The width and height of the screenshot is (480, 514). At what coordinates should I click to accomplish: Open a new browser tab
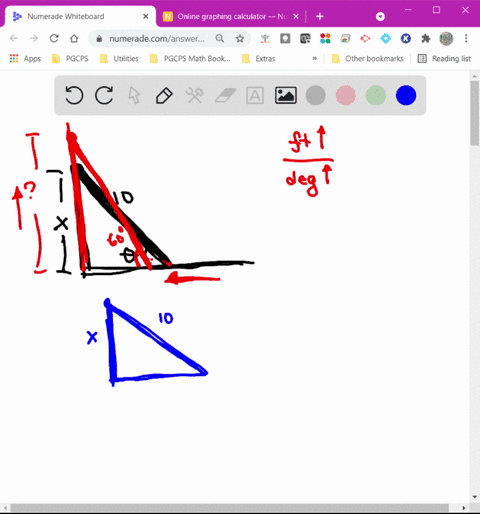point(320,16)
